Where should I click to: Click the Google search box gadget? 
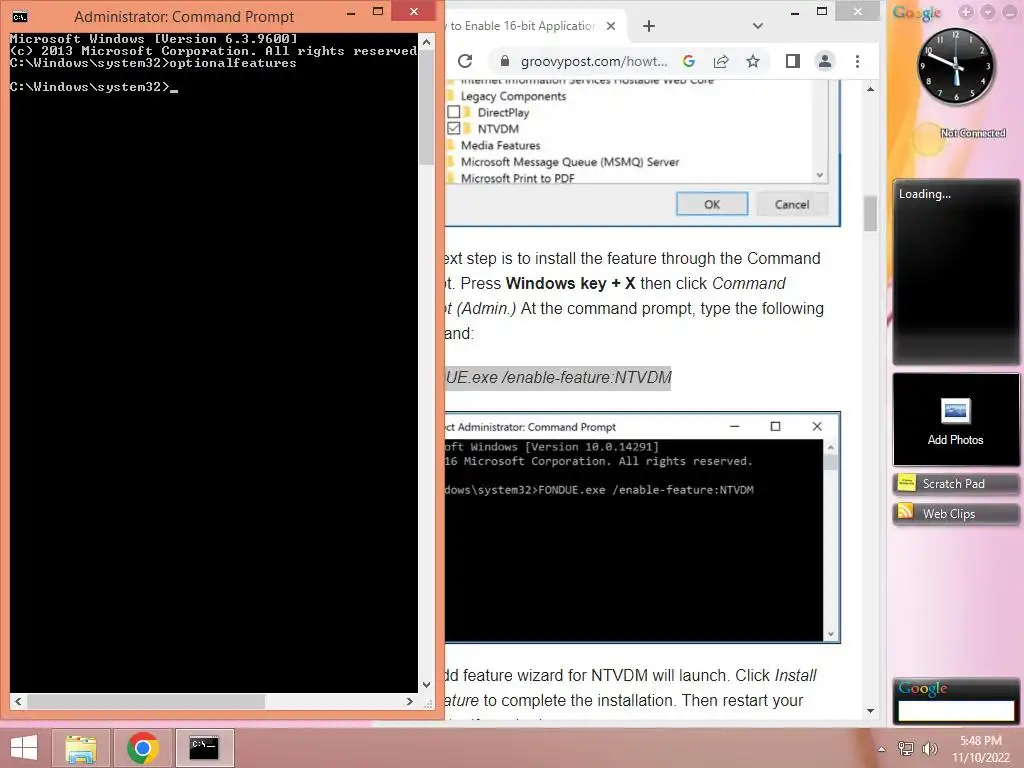point(955,711)
